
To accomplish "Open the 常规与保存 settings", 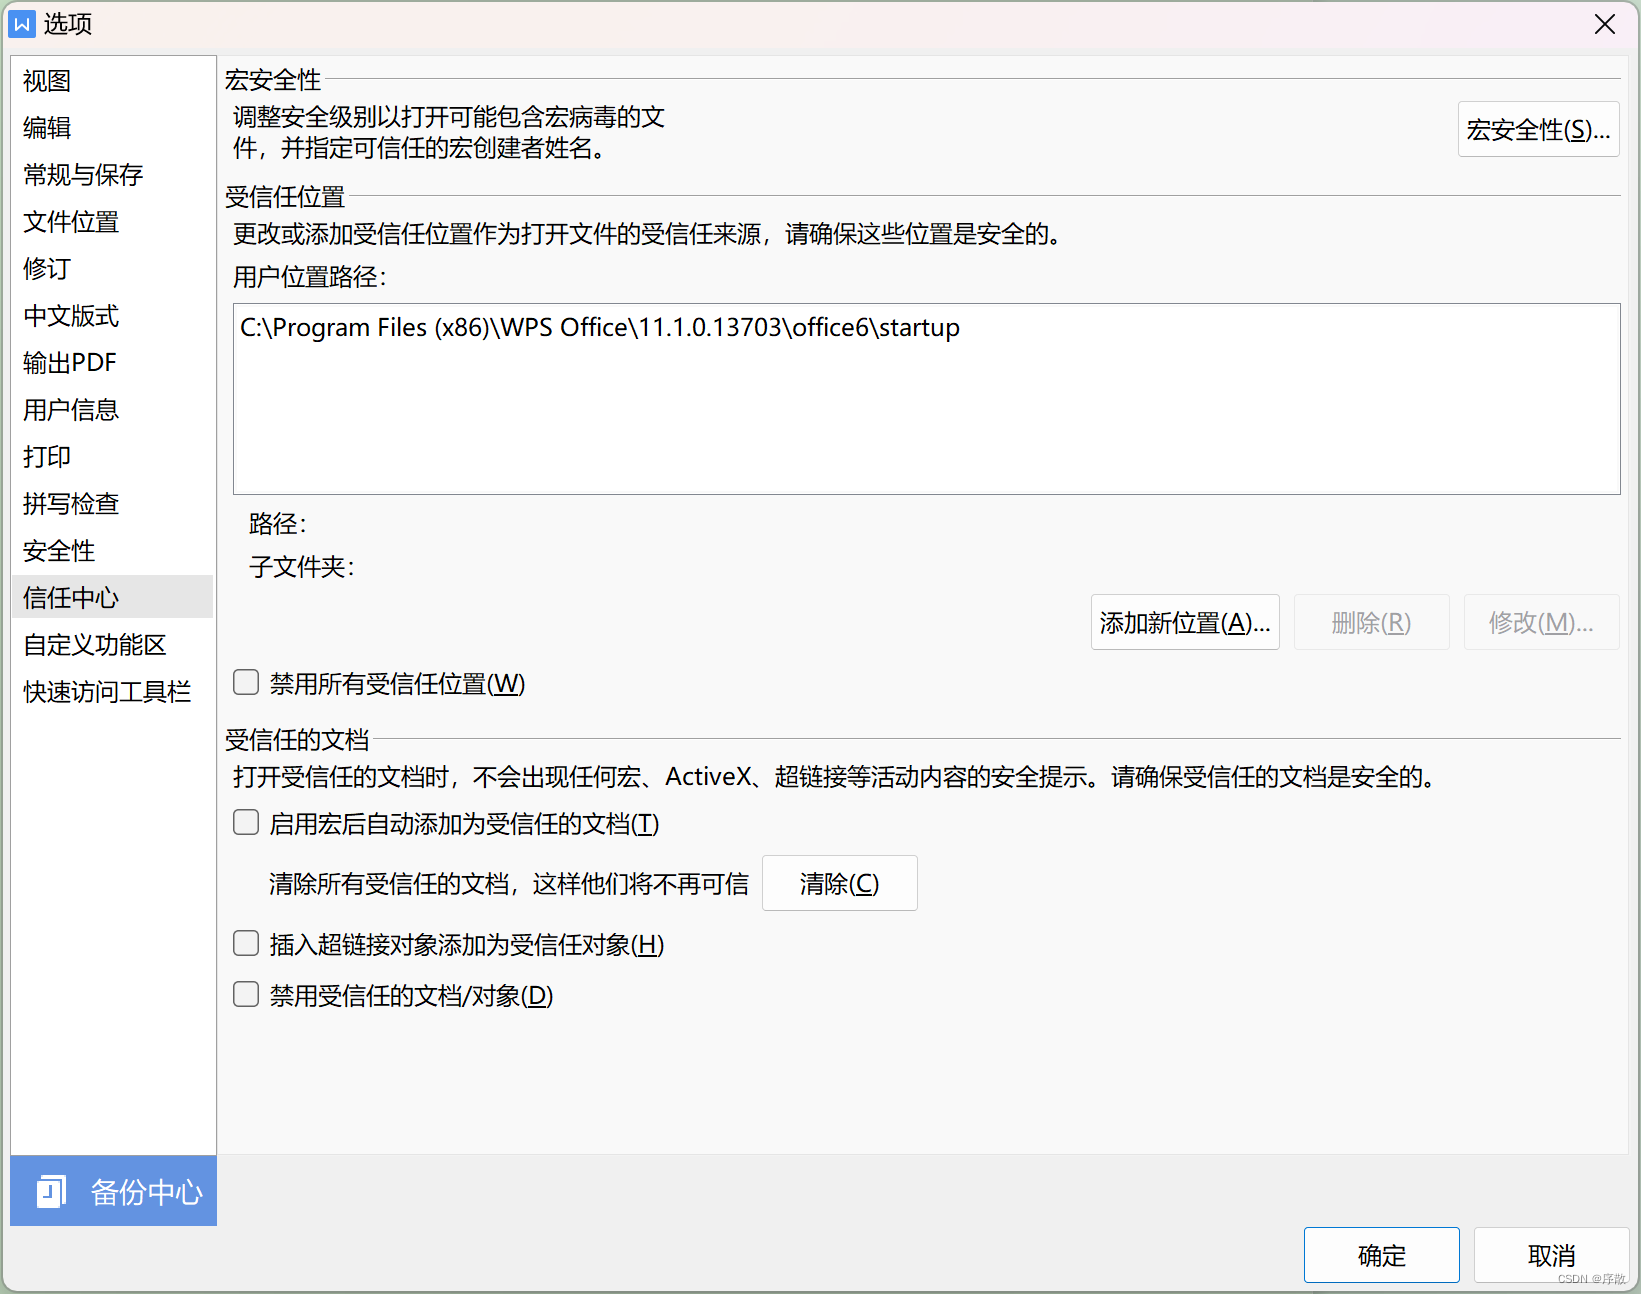I will pyautogui.click(x=112, y=175).
